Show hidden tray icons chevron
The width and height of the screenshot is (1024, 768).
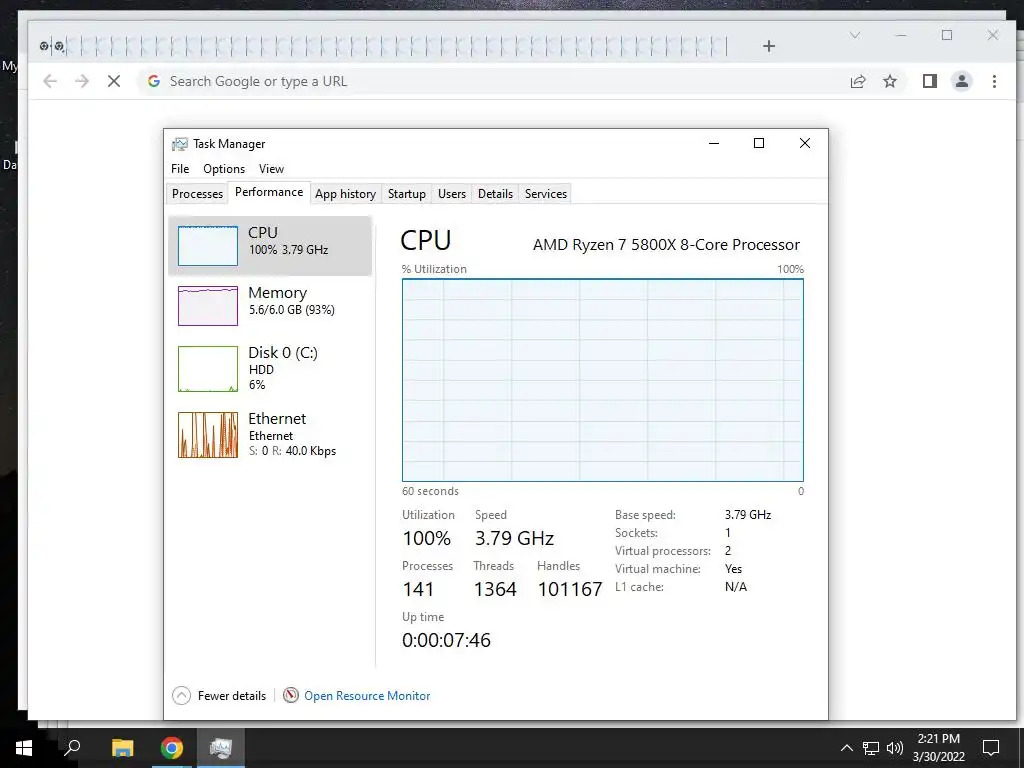(x=846, y=748)
